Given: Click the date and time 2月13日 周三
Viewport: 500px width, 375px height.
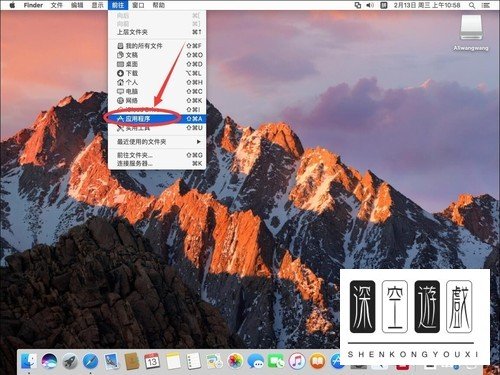Looking at the screenshot, I should [427, 5].
